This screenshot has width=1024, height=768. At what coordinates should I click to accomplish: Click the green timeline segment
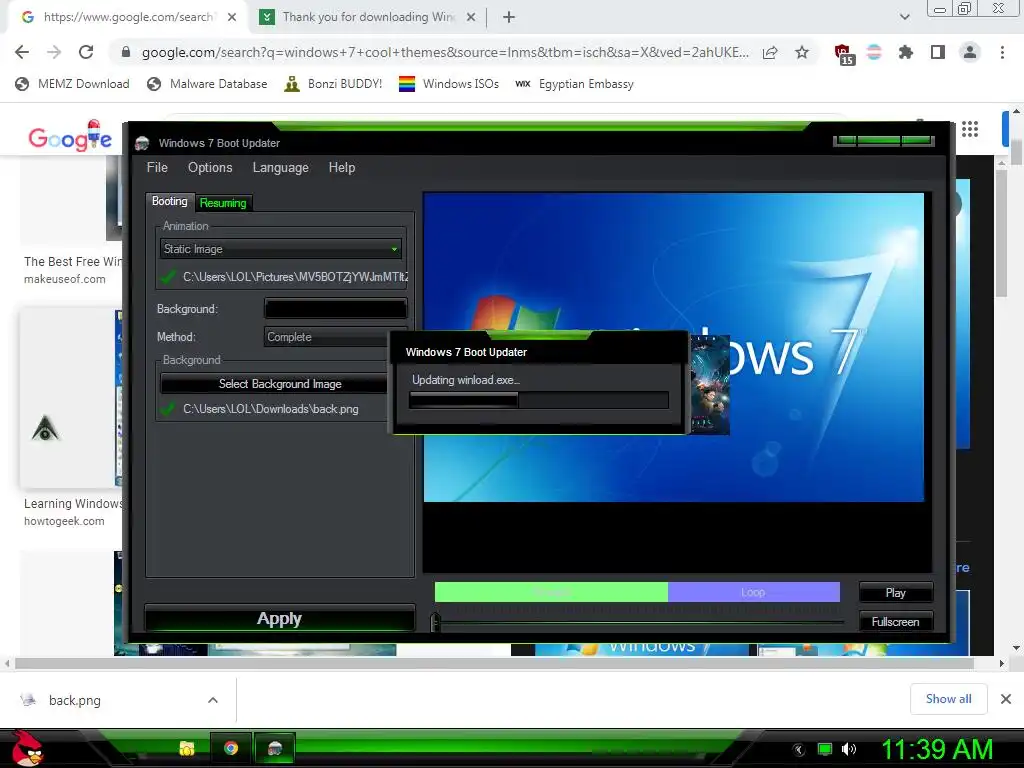tap(551, 592)
